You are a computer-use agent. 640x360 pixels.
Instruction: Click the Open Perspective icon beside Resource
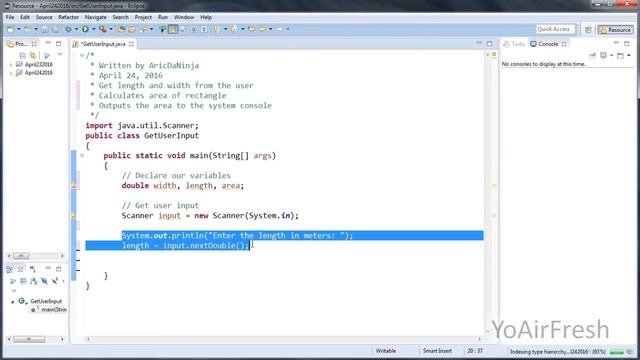coord(588,30)
